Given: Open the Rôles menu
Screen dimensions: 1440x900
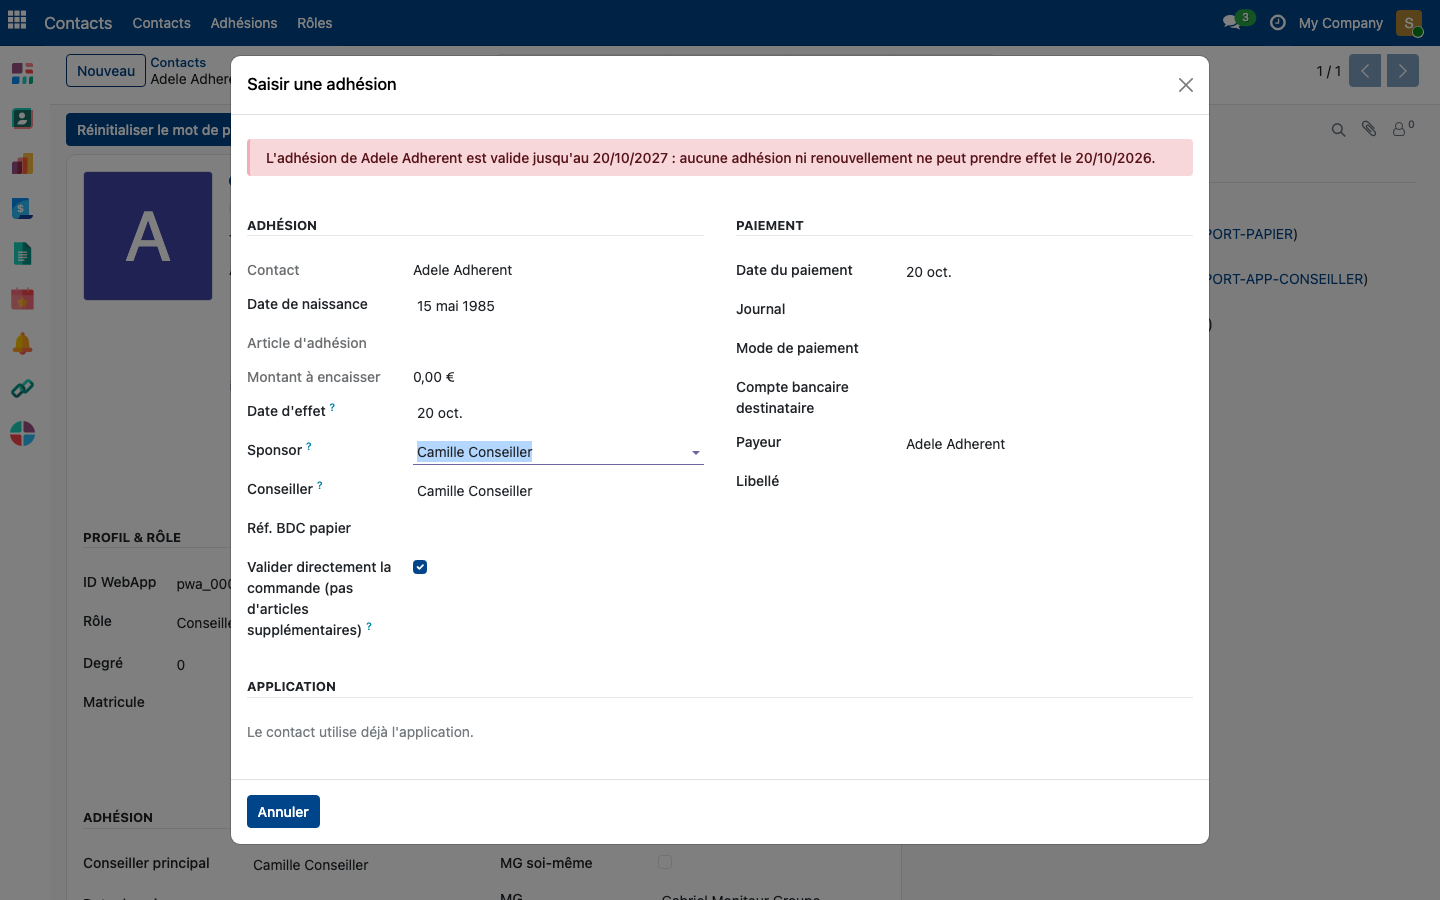Looking at the screenshot, I should (315, 23).
